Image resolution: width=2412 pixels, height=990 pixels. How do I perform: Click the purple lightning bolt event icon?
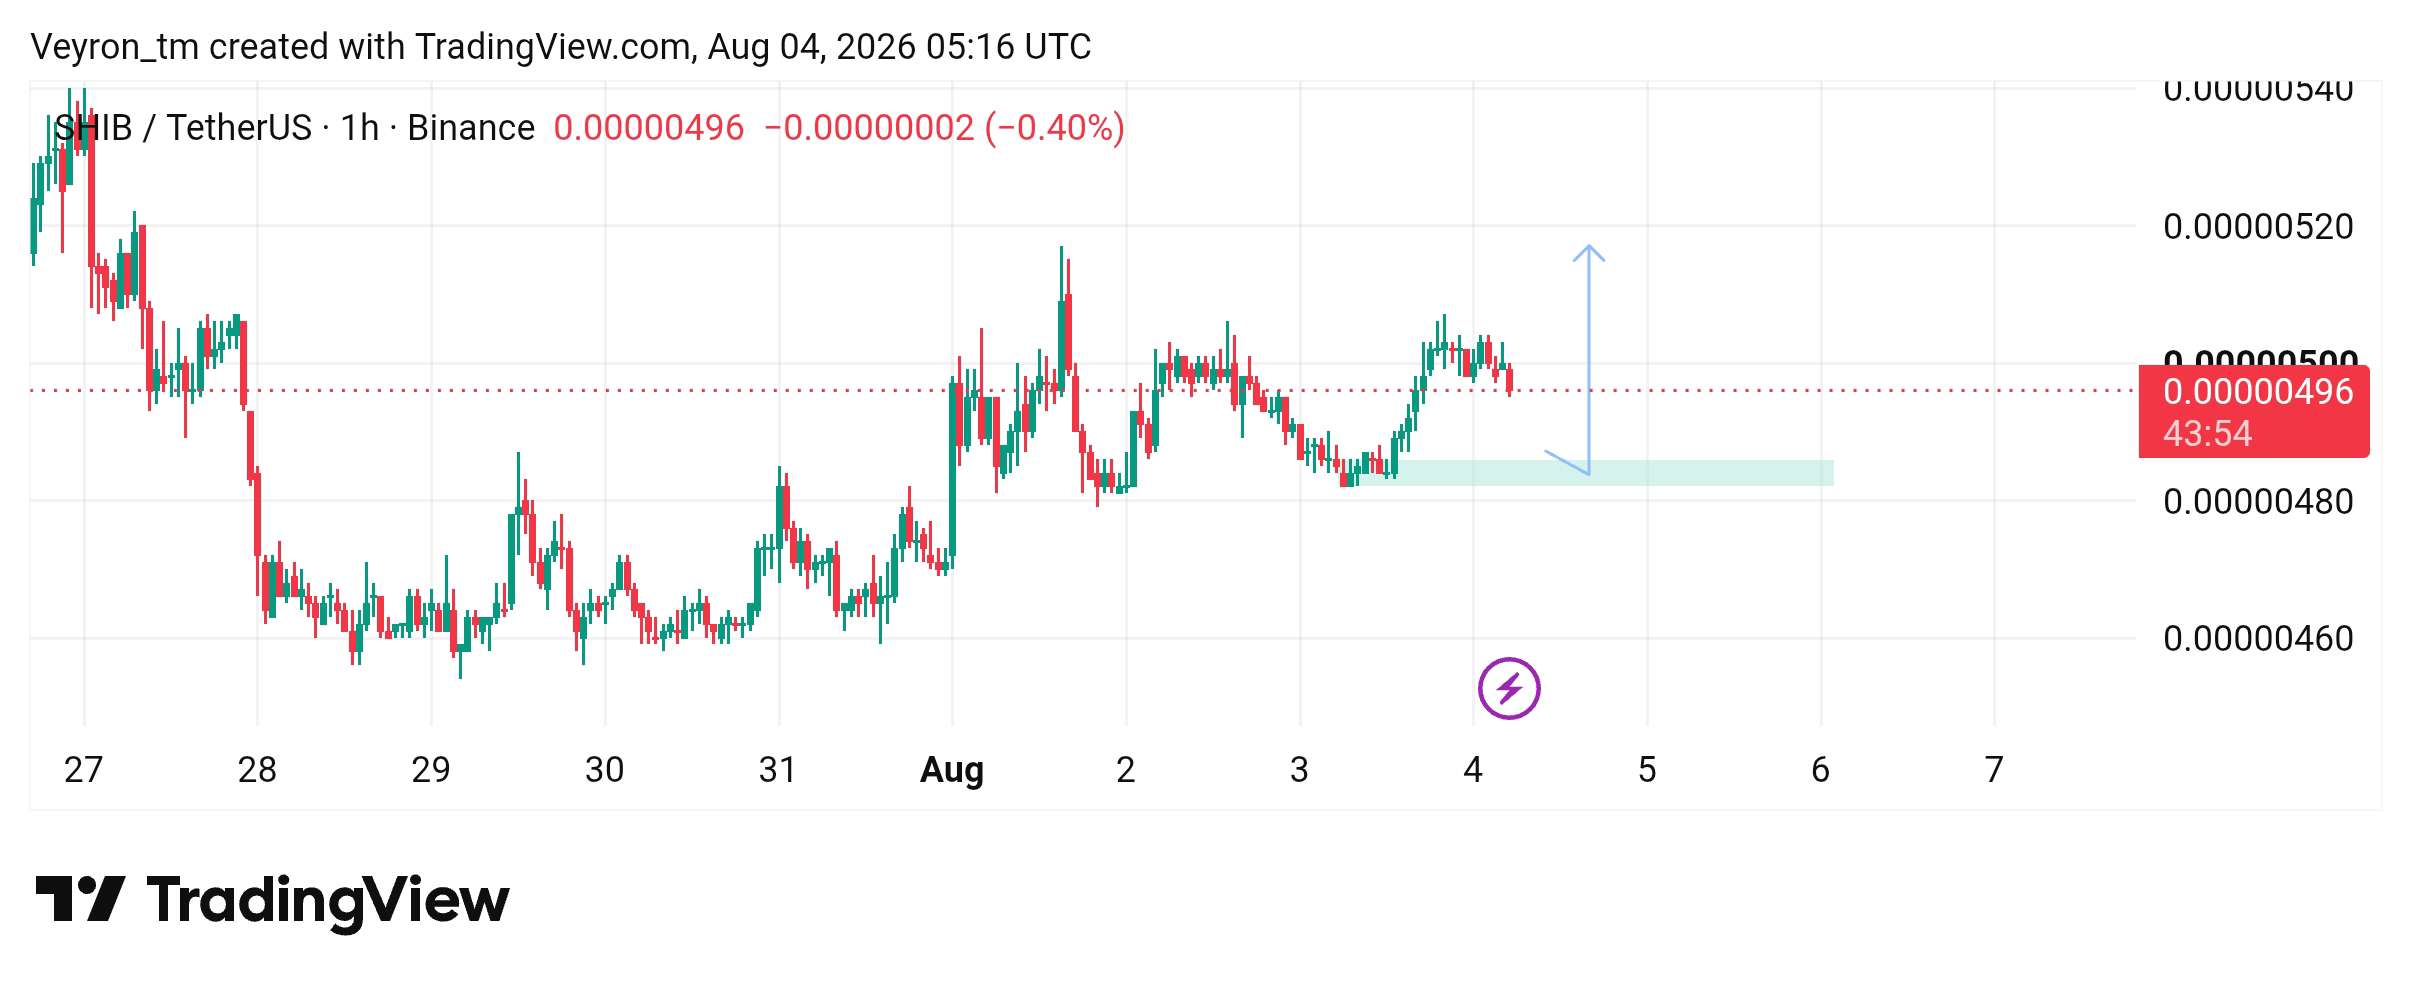click(x=1508, y=688)
